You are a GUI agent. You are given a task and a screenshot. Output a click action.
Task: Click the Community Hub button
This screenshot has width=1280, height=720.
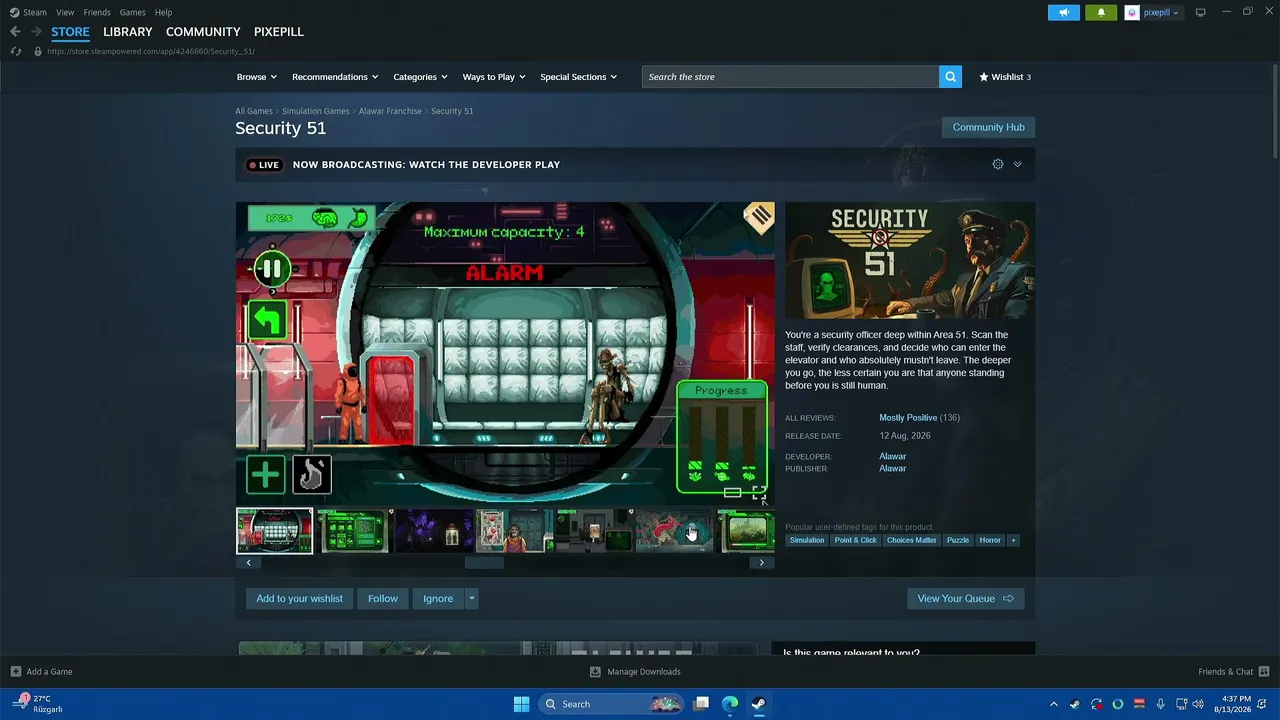click(x=988, y=128)
